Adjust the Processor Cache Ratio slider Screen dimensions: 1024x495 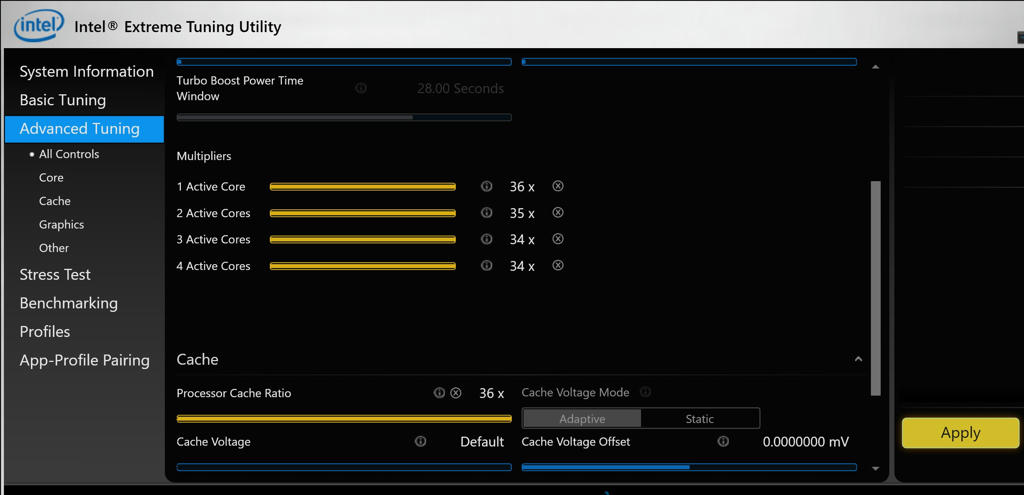click(x=344, y=419)
